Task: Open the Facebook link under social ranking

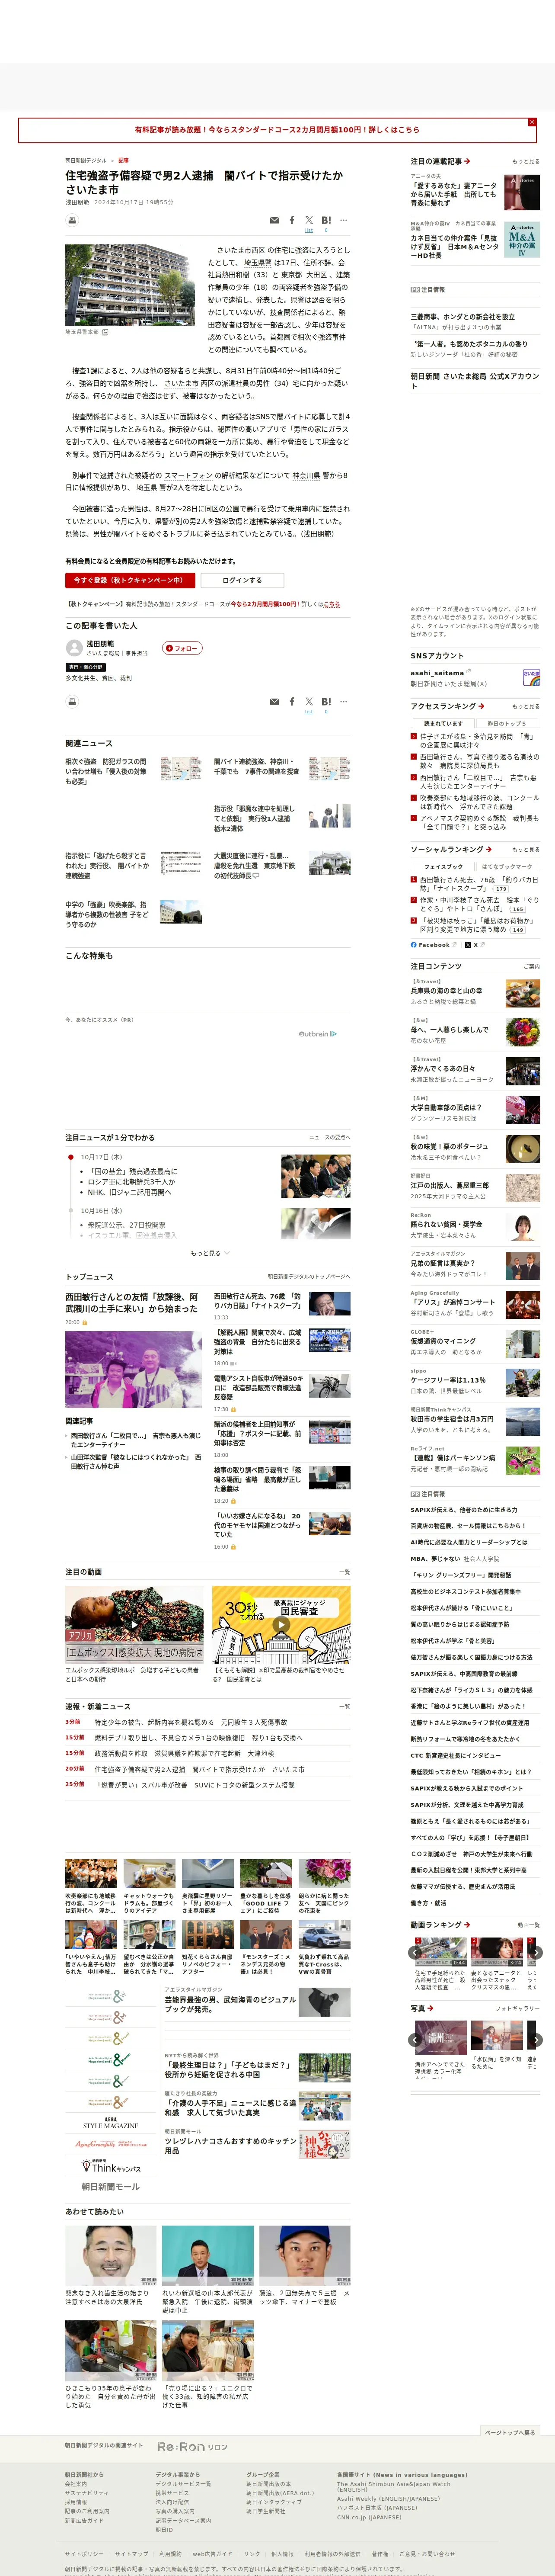Action: 434,945
